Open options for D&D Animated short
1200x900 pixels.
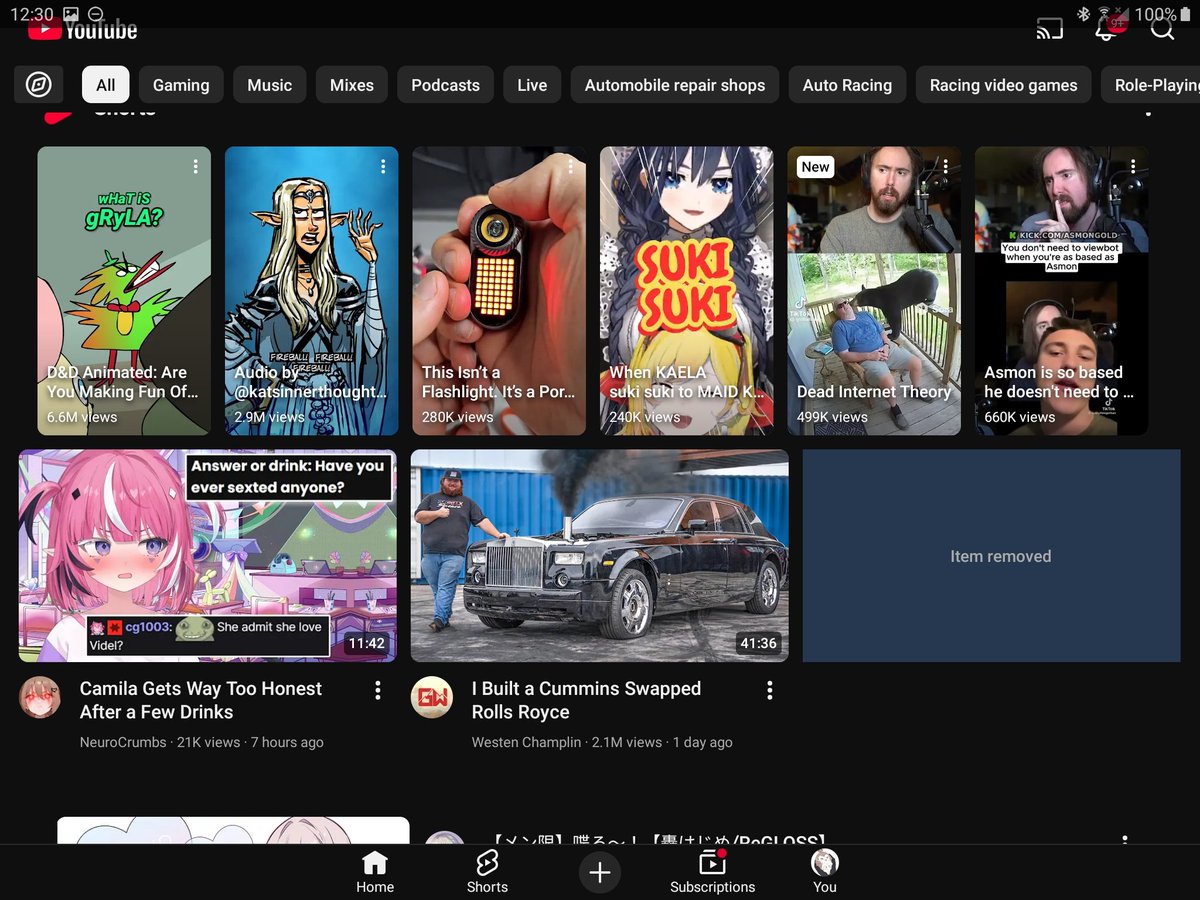coord(195,166)
